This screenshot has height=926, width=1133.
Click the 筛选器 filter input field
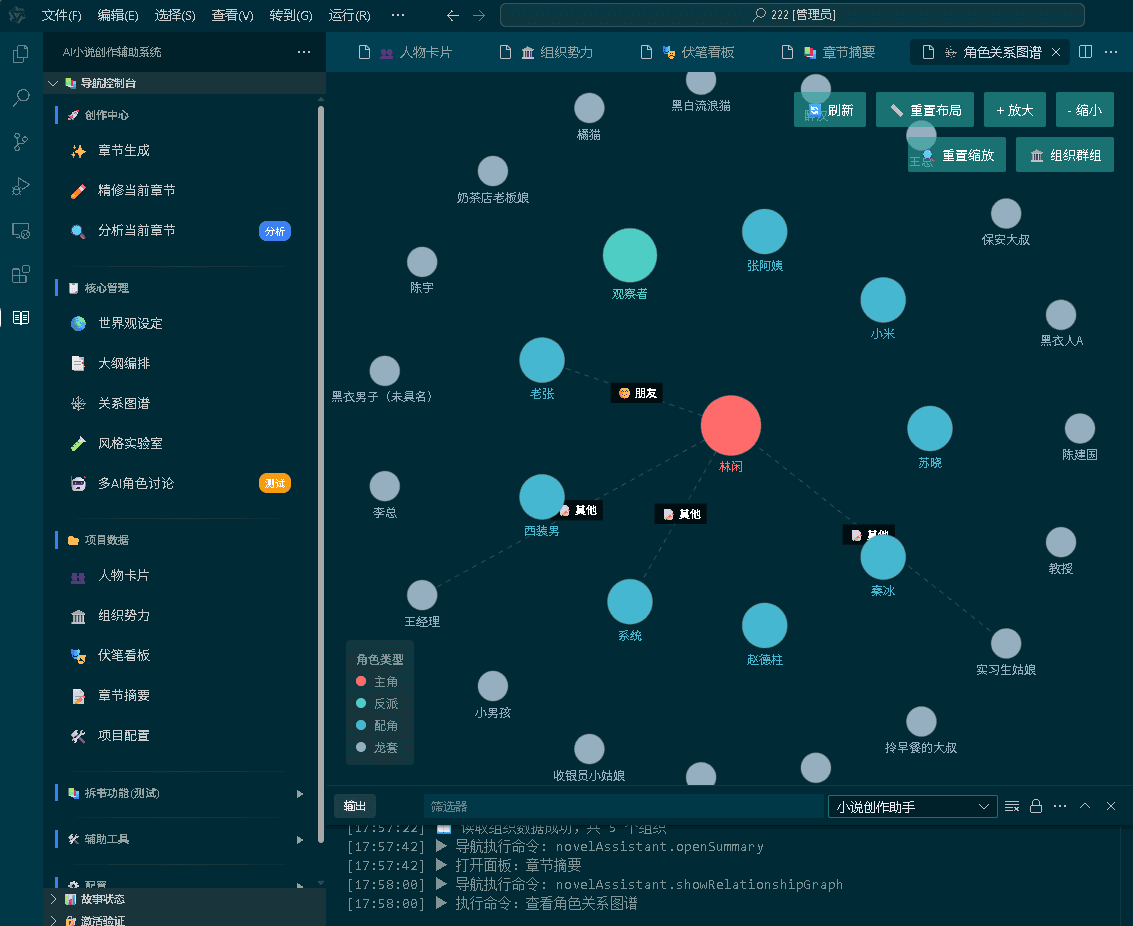coord(620,805)
